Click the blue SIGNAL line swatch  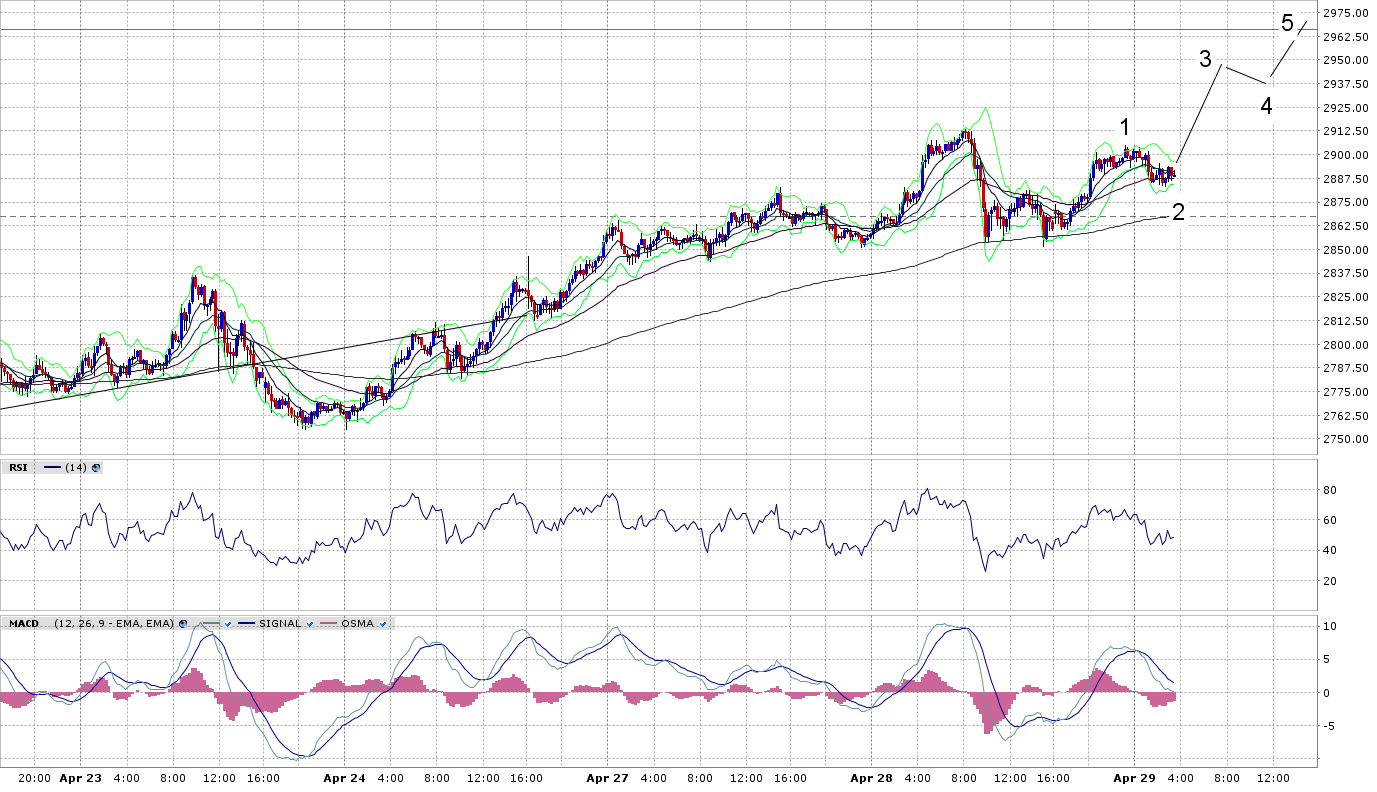point(247,624)
